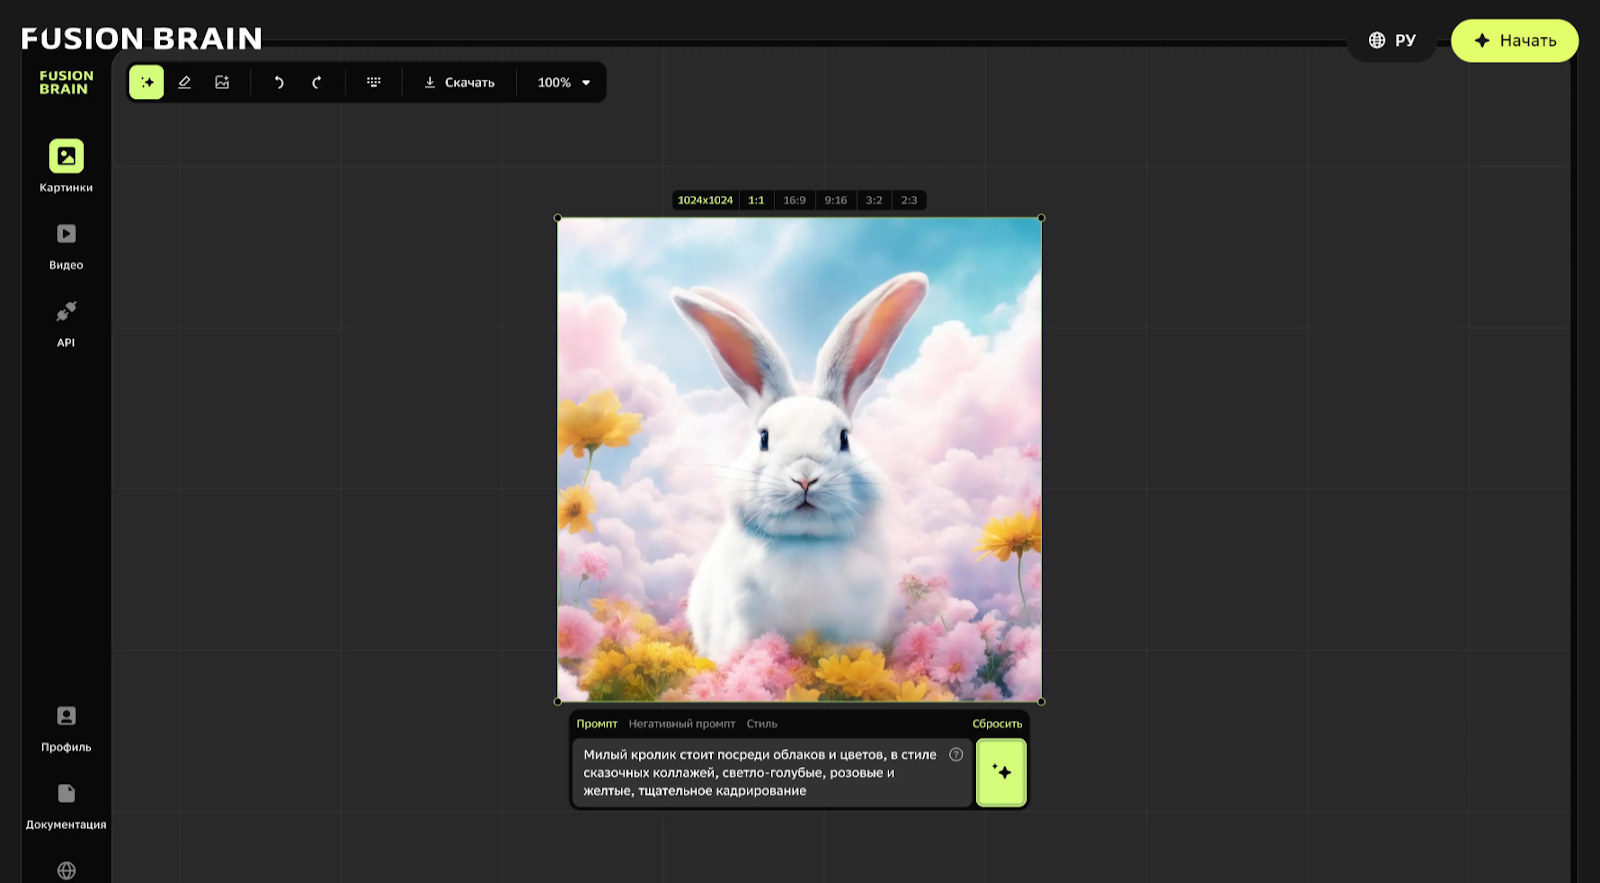Open the Документация page

click(x=66, y=806)
